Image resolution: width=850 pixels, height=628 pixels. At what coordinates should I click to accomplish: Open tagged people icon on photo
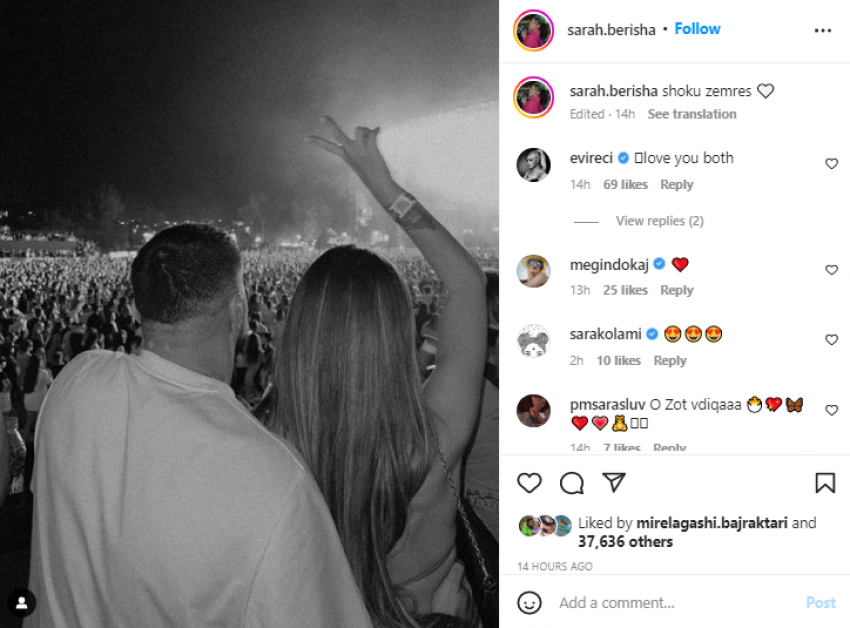21,602
